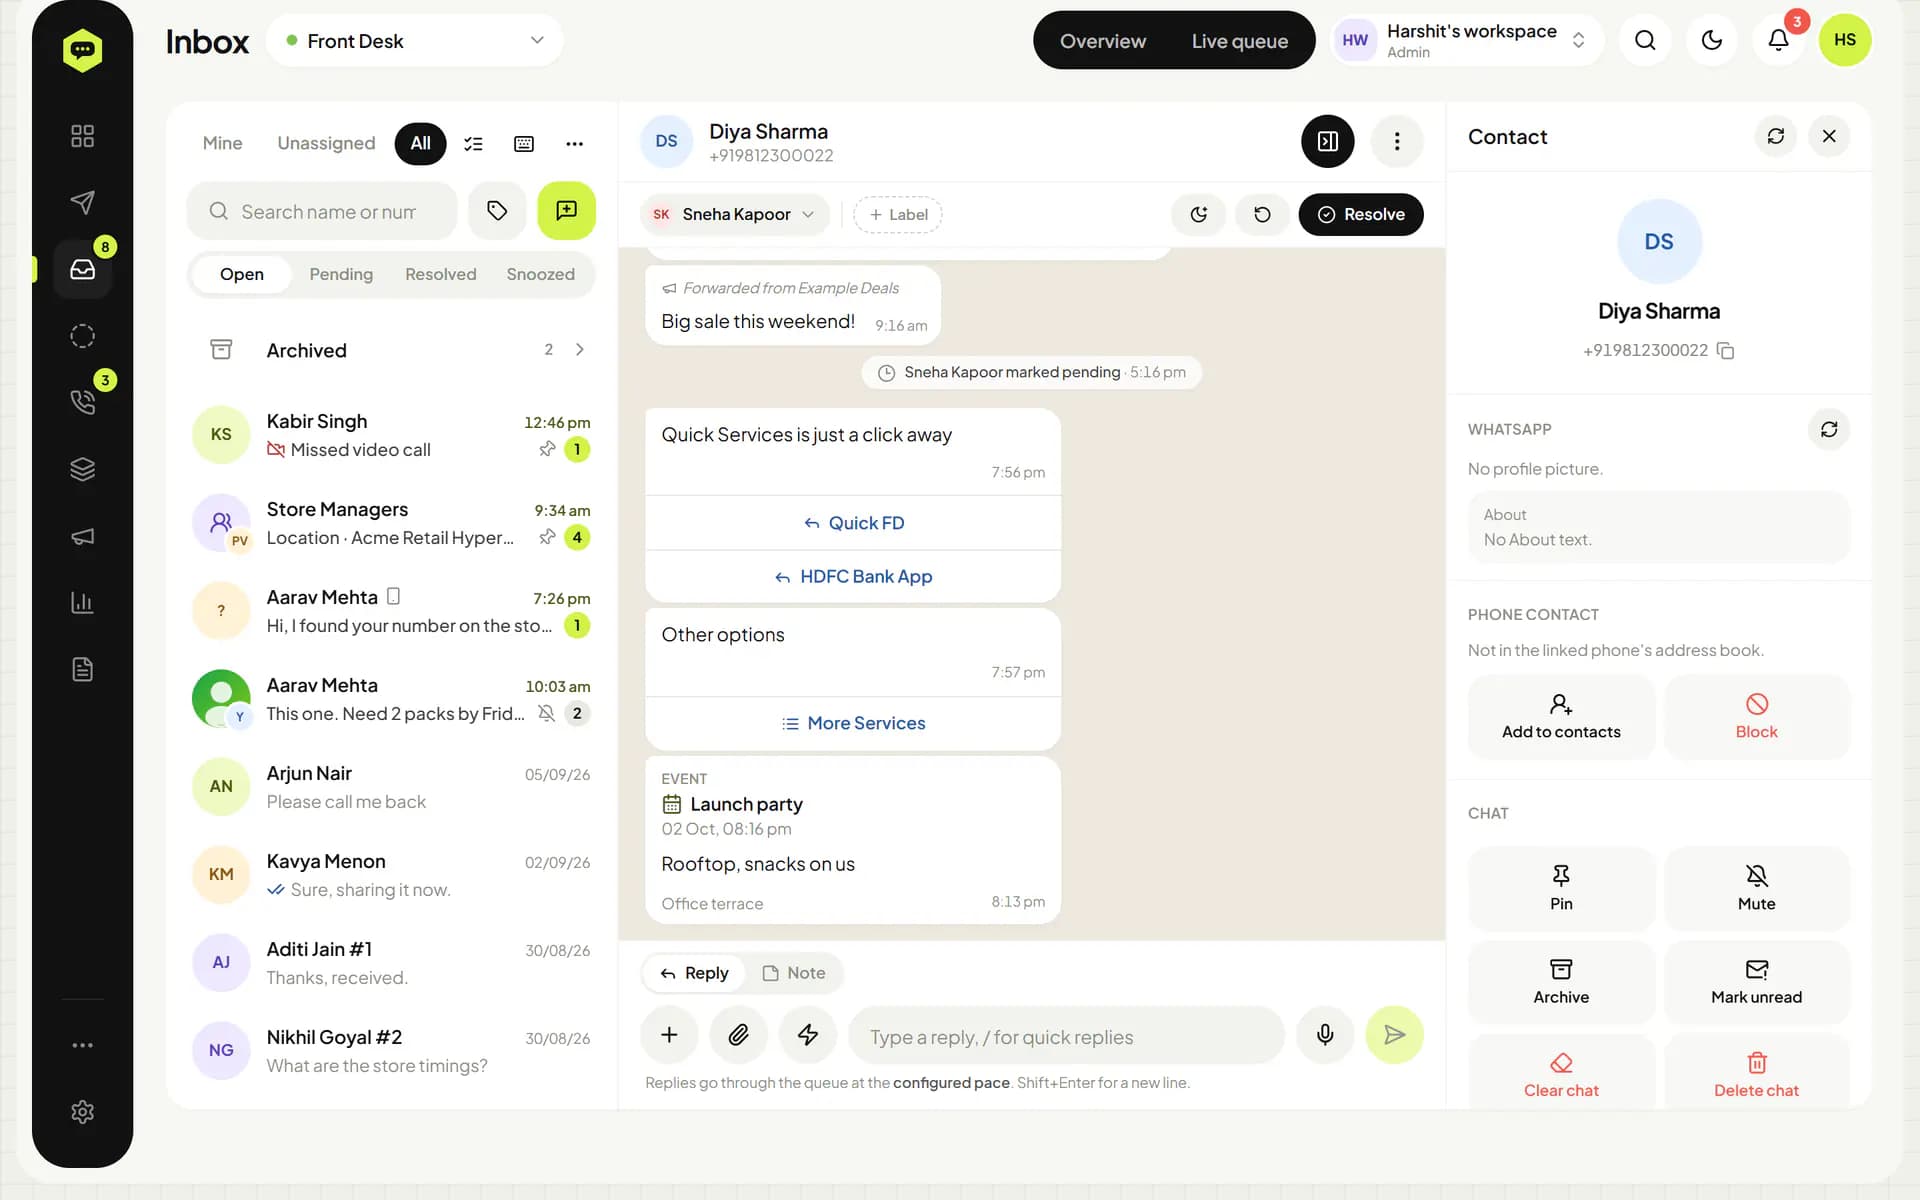This screenshot has width=1920, height=1200.
Task: Click the app logo chat icon
Action: click(x=82, y=49)
